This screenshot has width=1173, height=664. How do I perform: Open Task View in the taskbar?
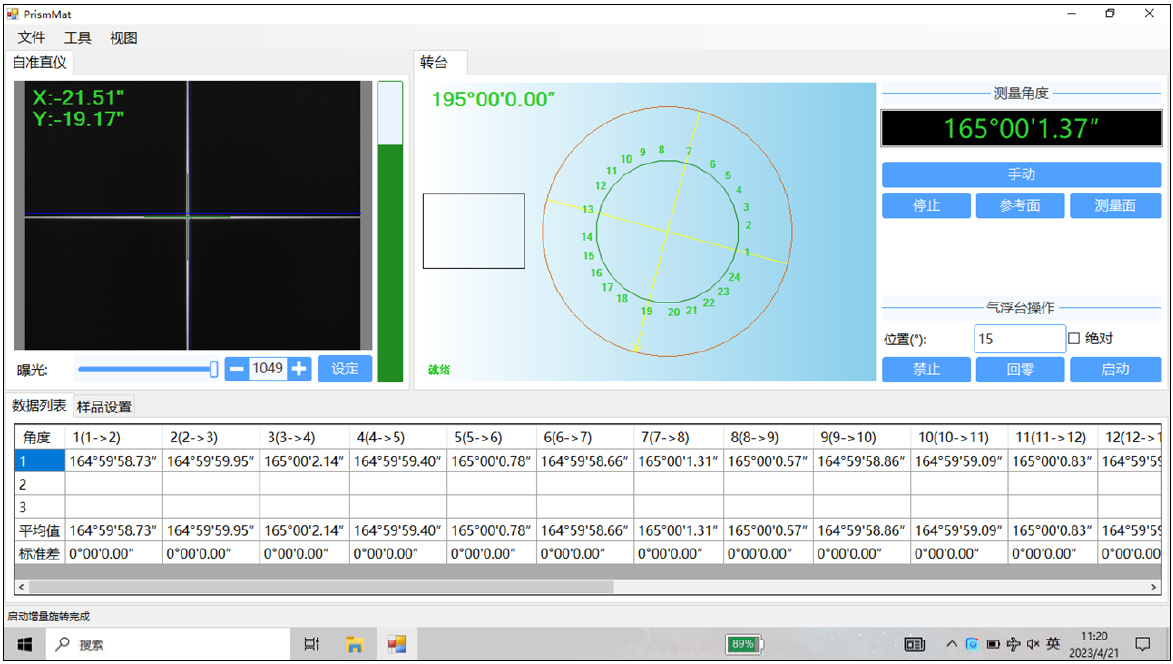[x=311, y=645]
